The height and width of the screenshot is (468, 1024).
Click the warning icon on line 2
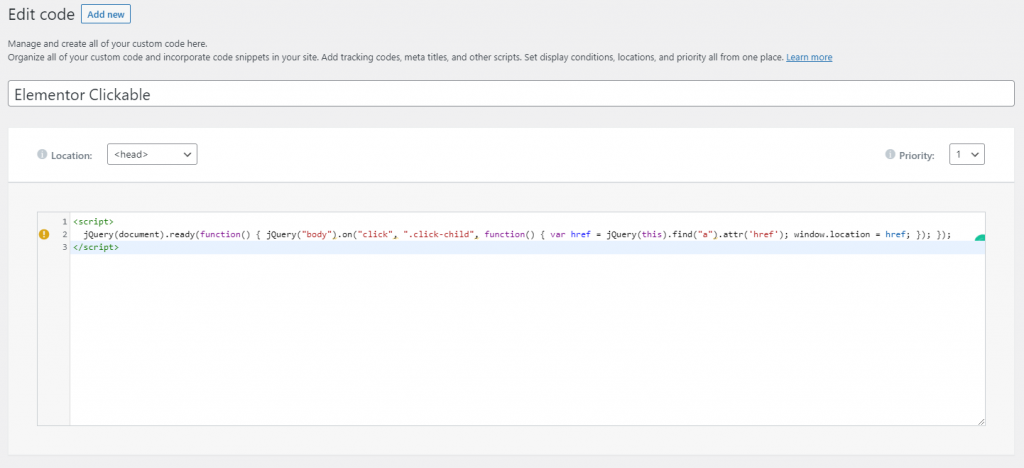(44, 234)
